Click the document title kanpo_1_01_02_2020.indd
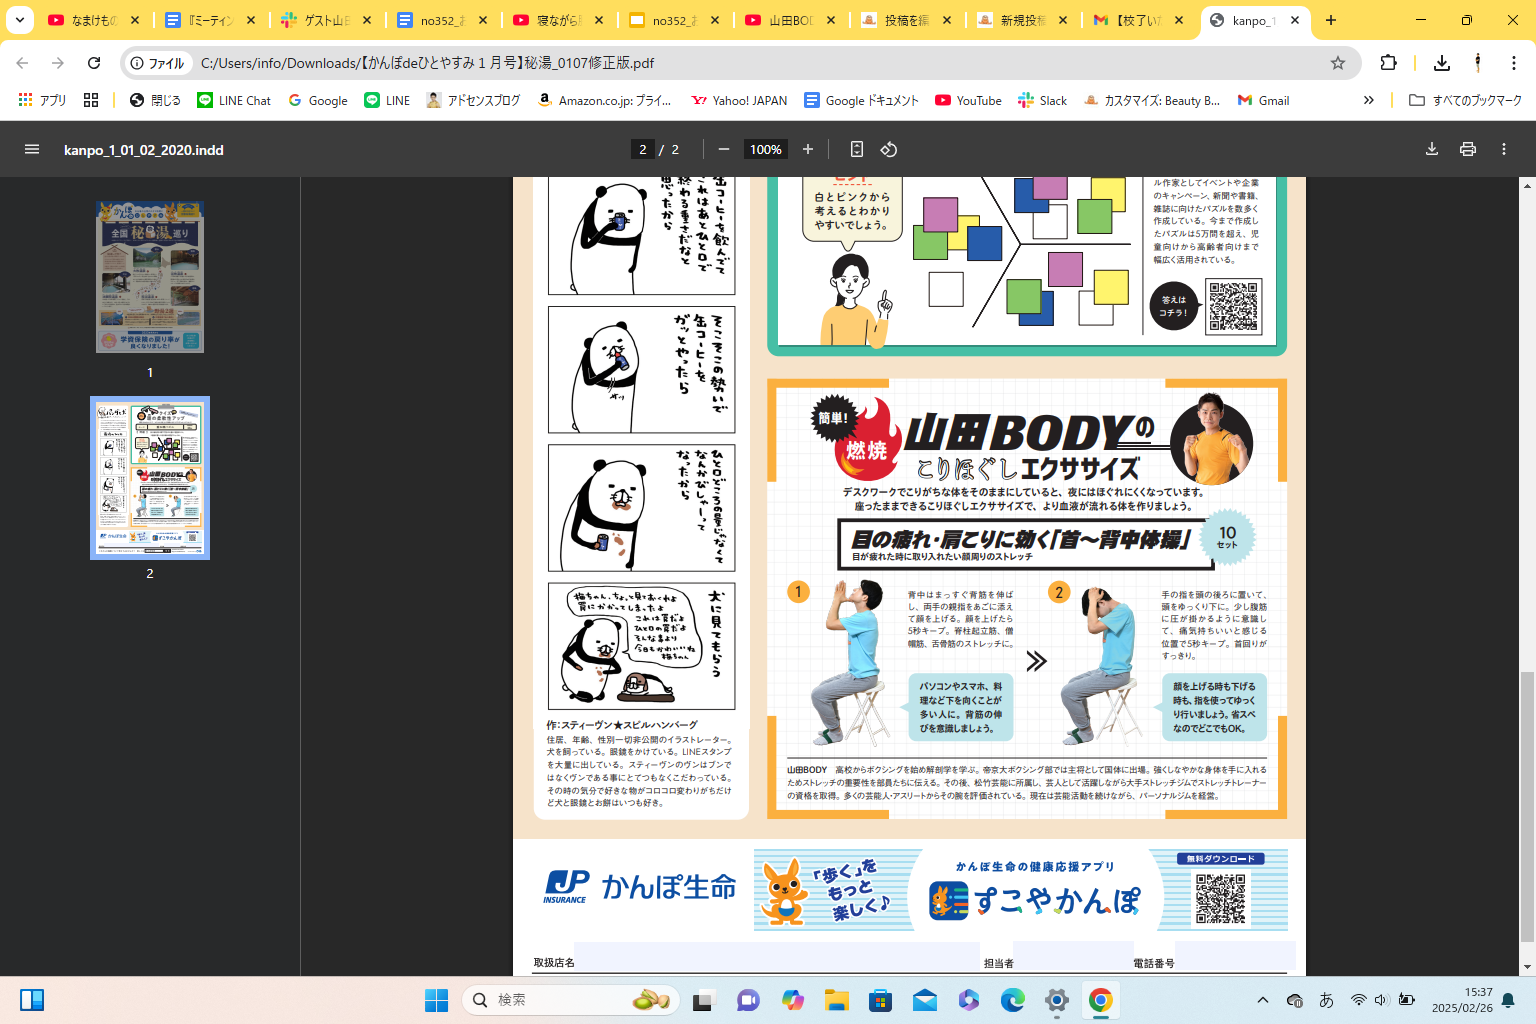The image size is (1536, 1024). pyautogui.click(x=144, y=150)
